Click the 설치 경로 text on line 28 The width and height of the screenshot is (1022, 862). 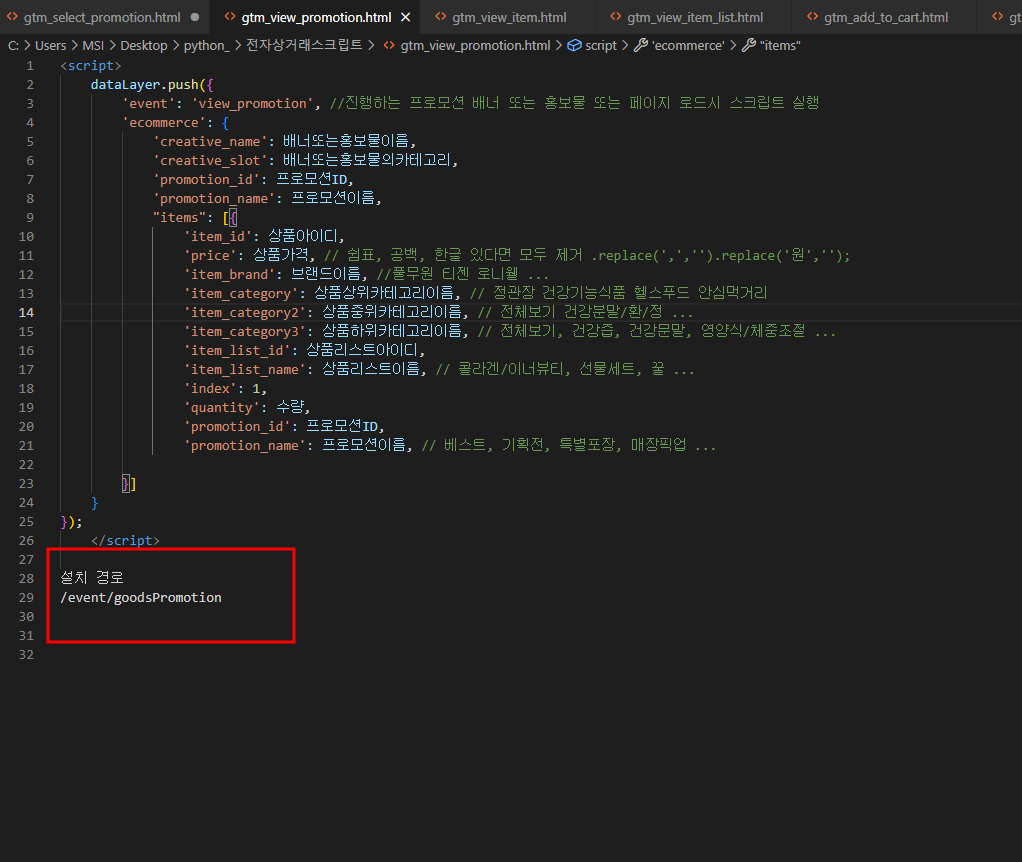pyautogui.click(x=91, y=578)
